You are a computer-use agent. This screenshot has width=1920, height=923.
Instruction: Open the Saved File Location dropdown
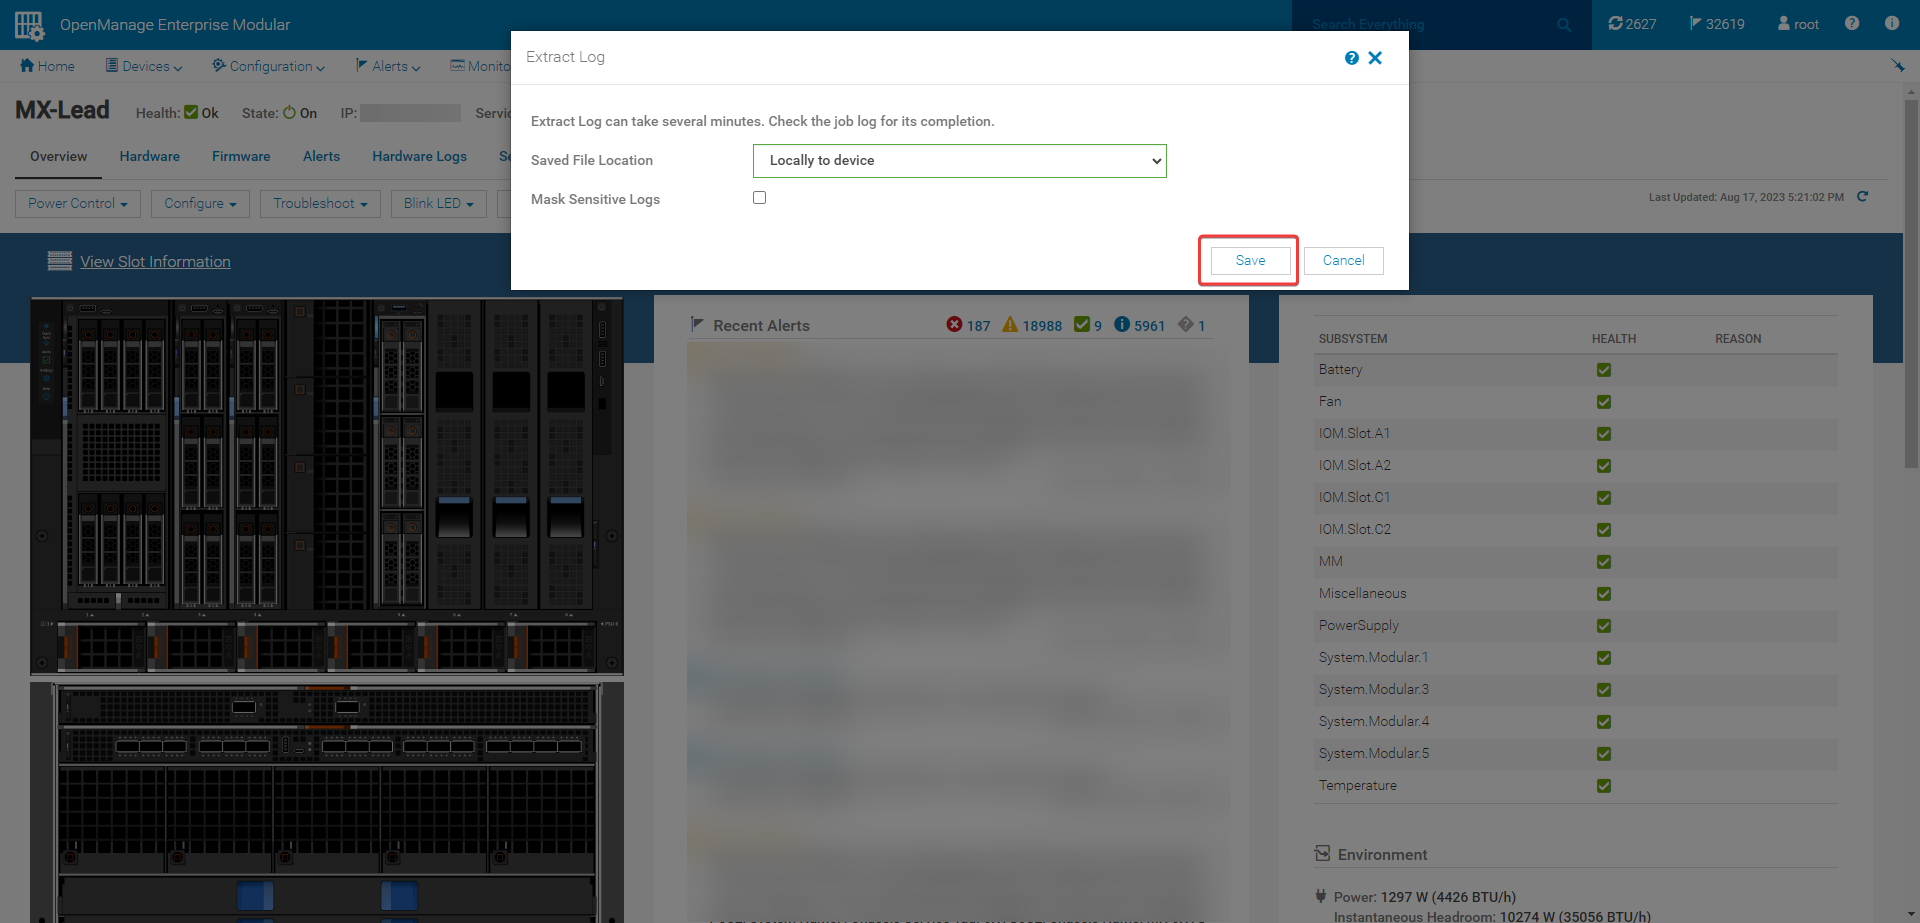[958, 160]
